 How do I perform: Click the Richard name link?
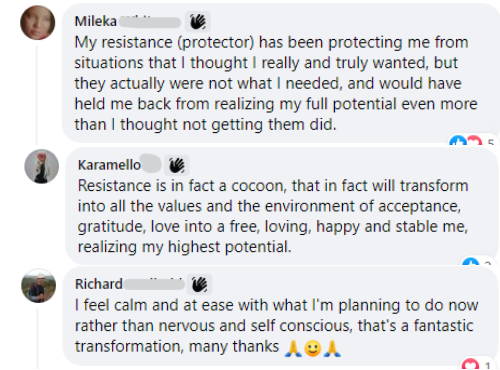[99, 284]
